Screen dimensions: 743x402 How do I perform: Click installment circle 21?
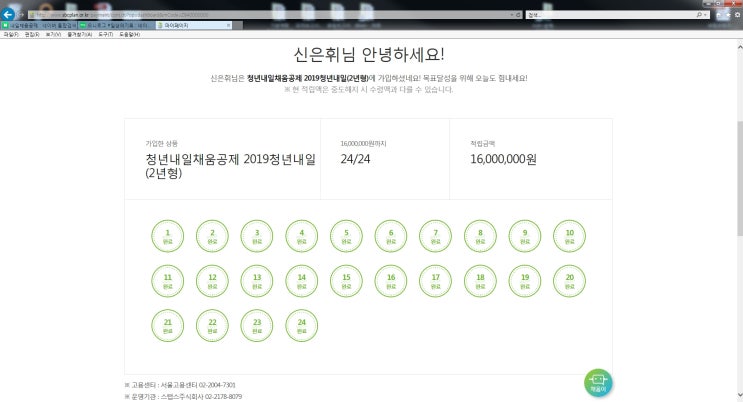[x=168, y=326]
